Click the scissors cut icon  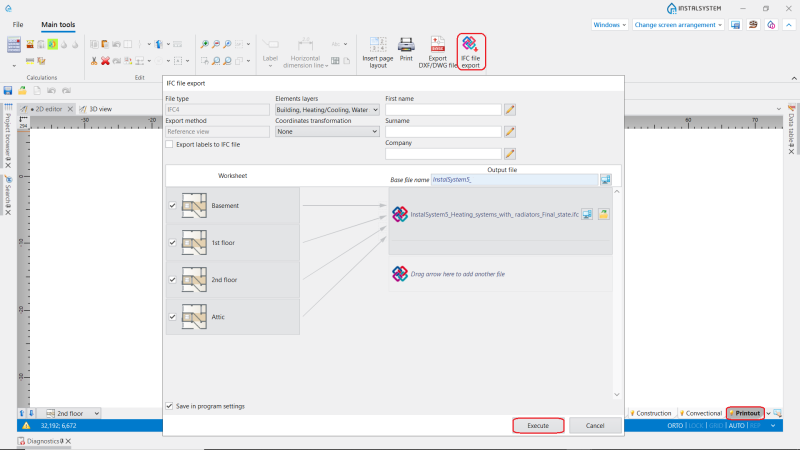[94, 61]
